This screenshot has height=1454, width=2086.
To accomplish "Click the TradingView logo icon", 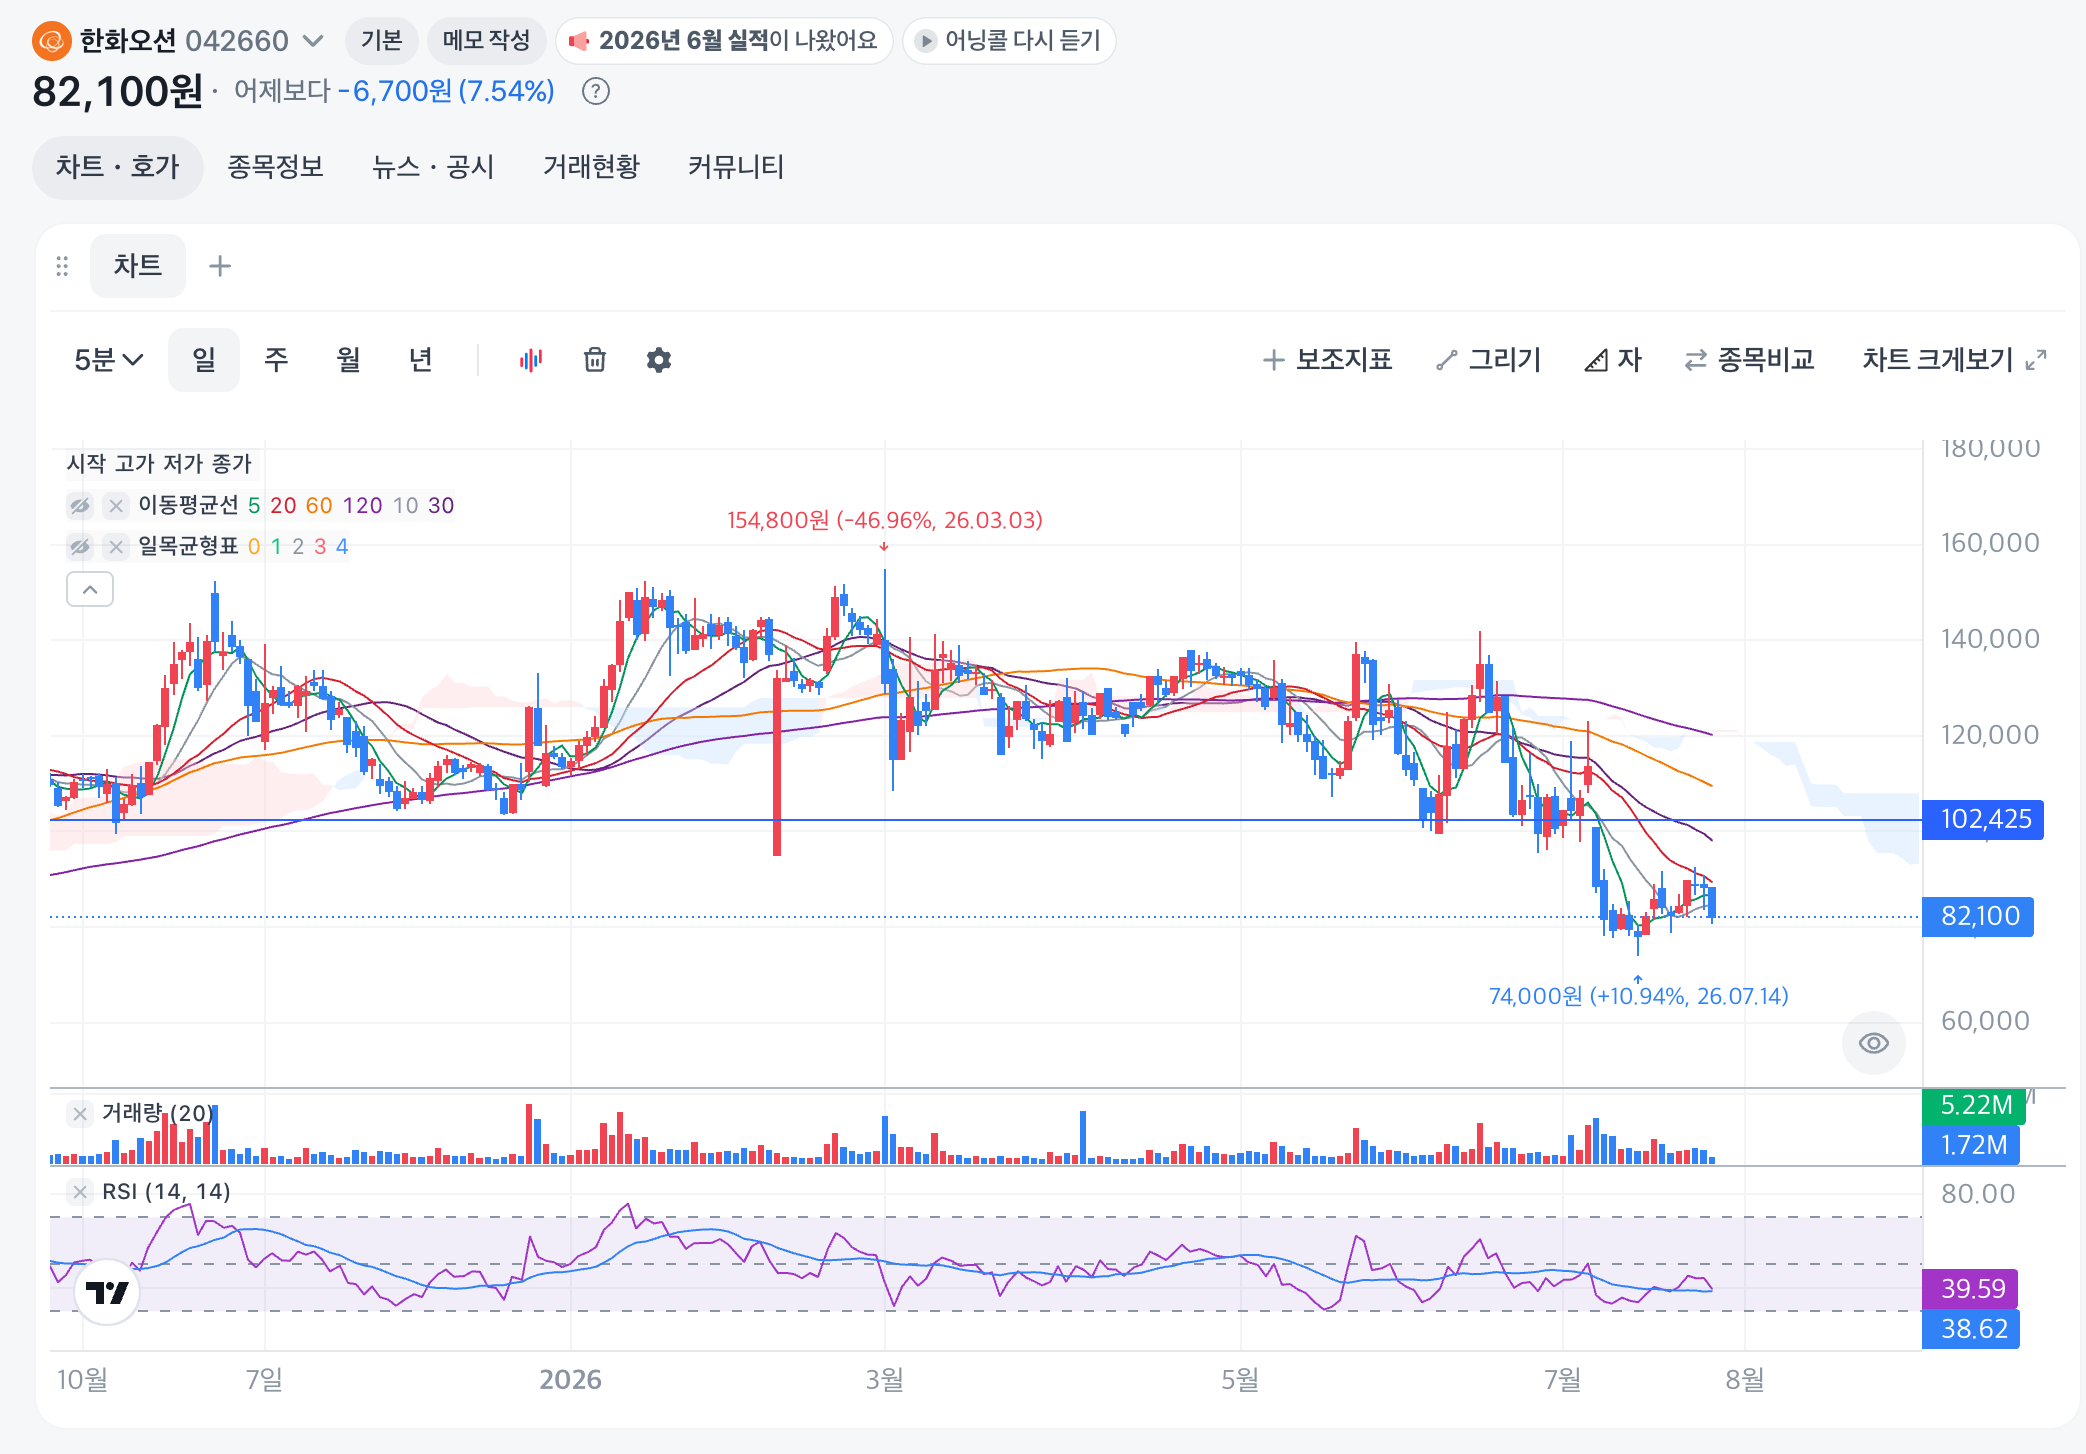I will (x=107, y=1293).
